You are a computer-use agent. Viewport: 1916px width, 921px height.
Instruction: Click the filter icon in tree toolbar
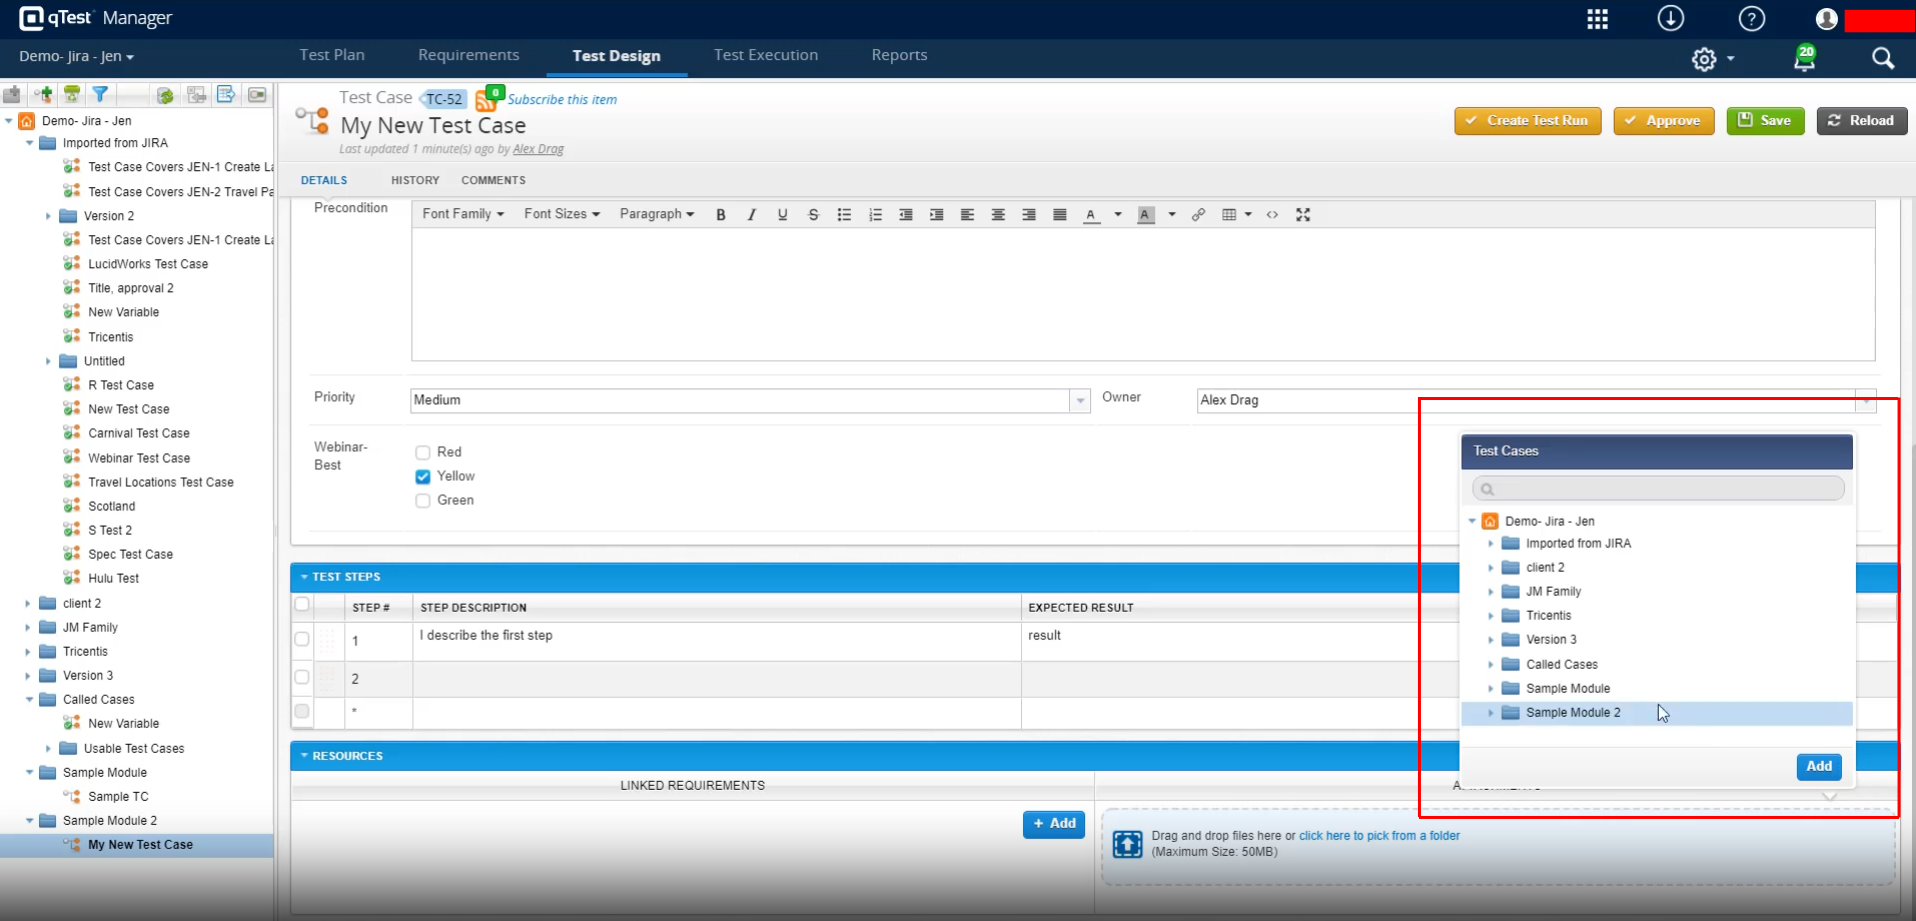100,95
